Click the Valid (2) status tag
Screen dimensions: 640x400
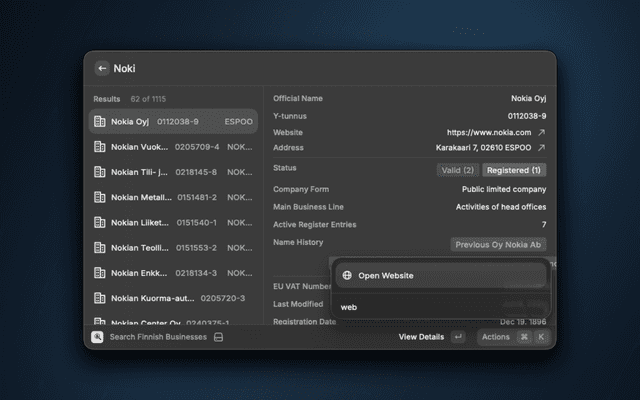(x=458, y=170)
